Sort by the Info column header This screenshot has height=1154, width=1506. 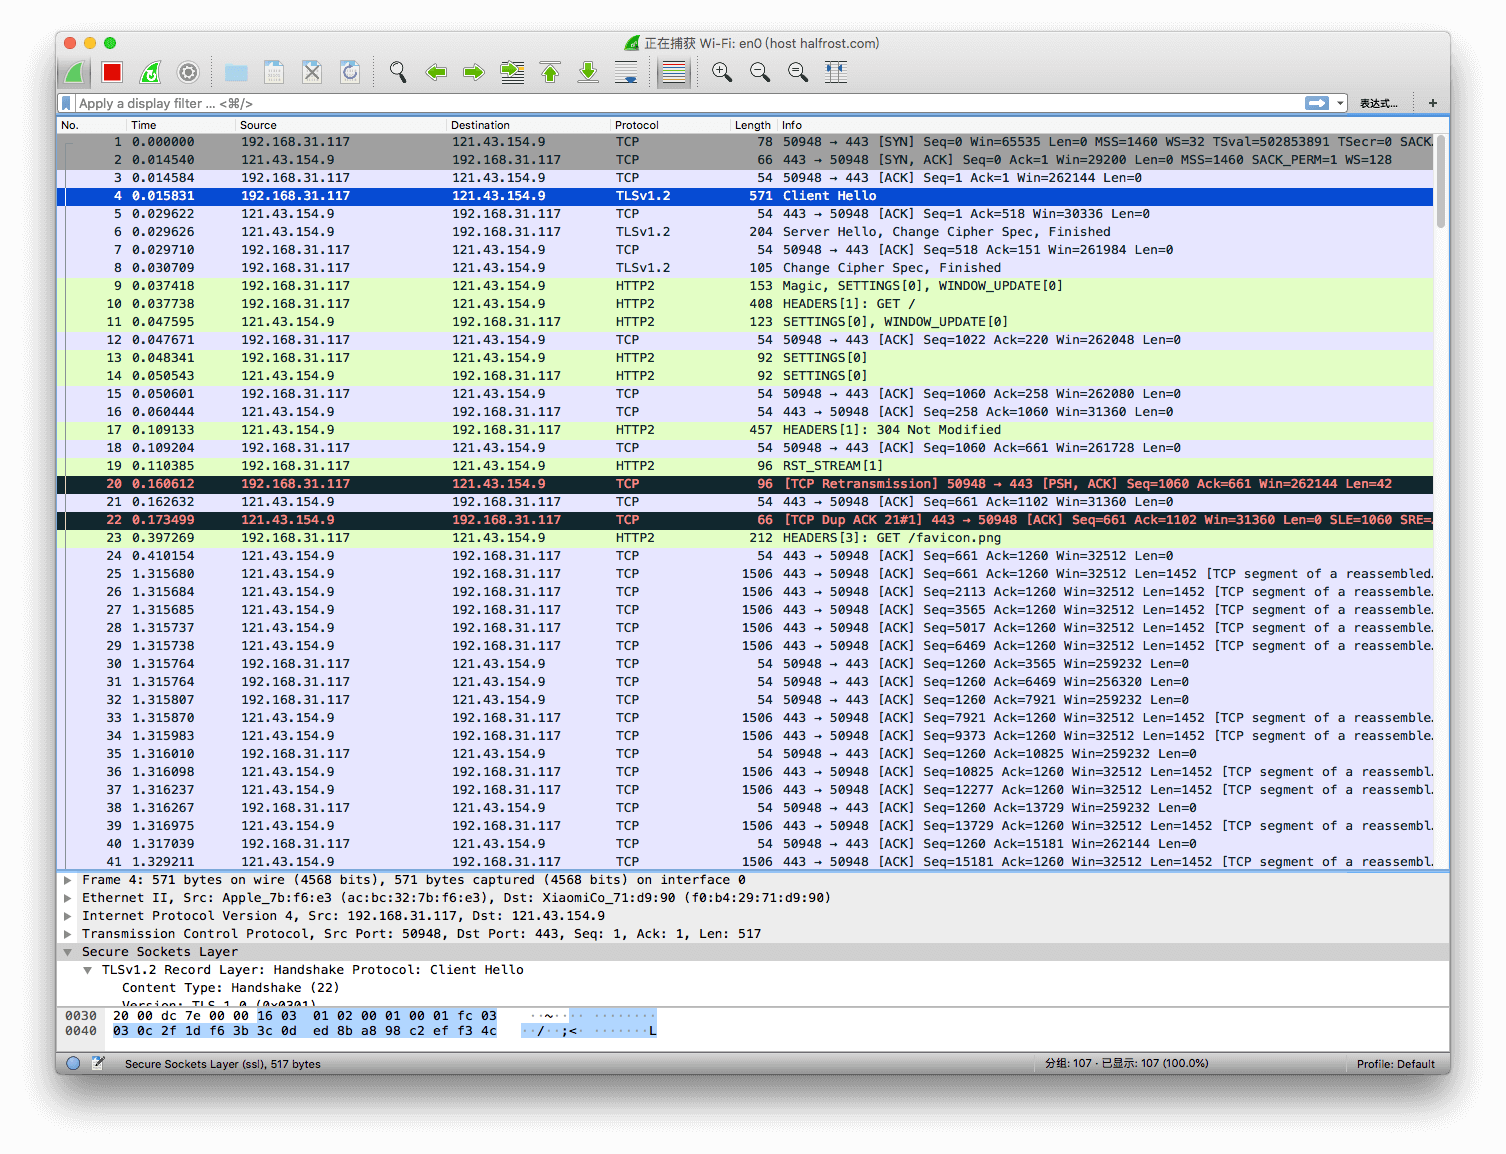[1105, 125]
